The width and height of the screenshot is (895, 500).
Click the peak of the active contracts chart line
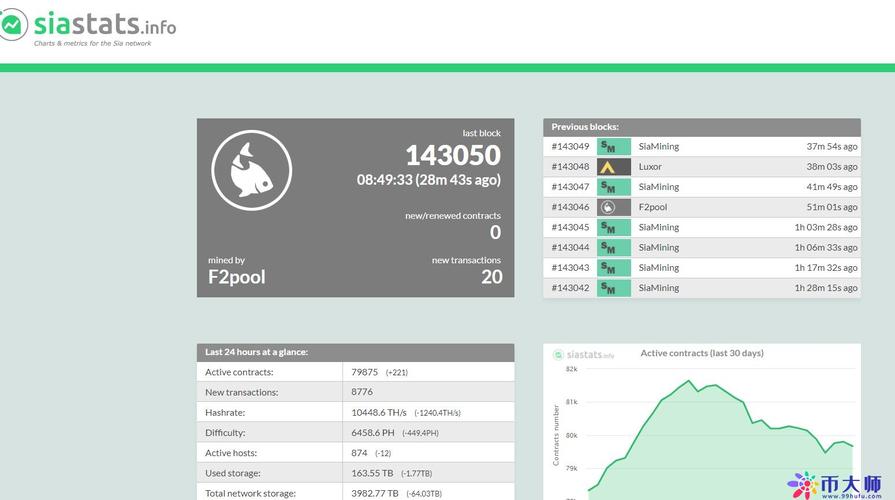point(689,381)
